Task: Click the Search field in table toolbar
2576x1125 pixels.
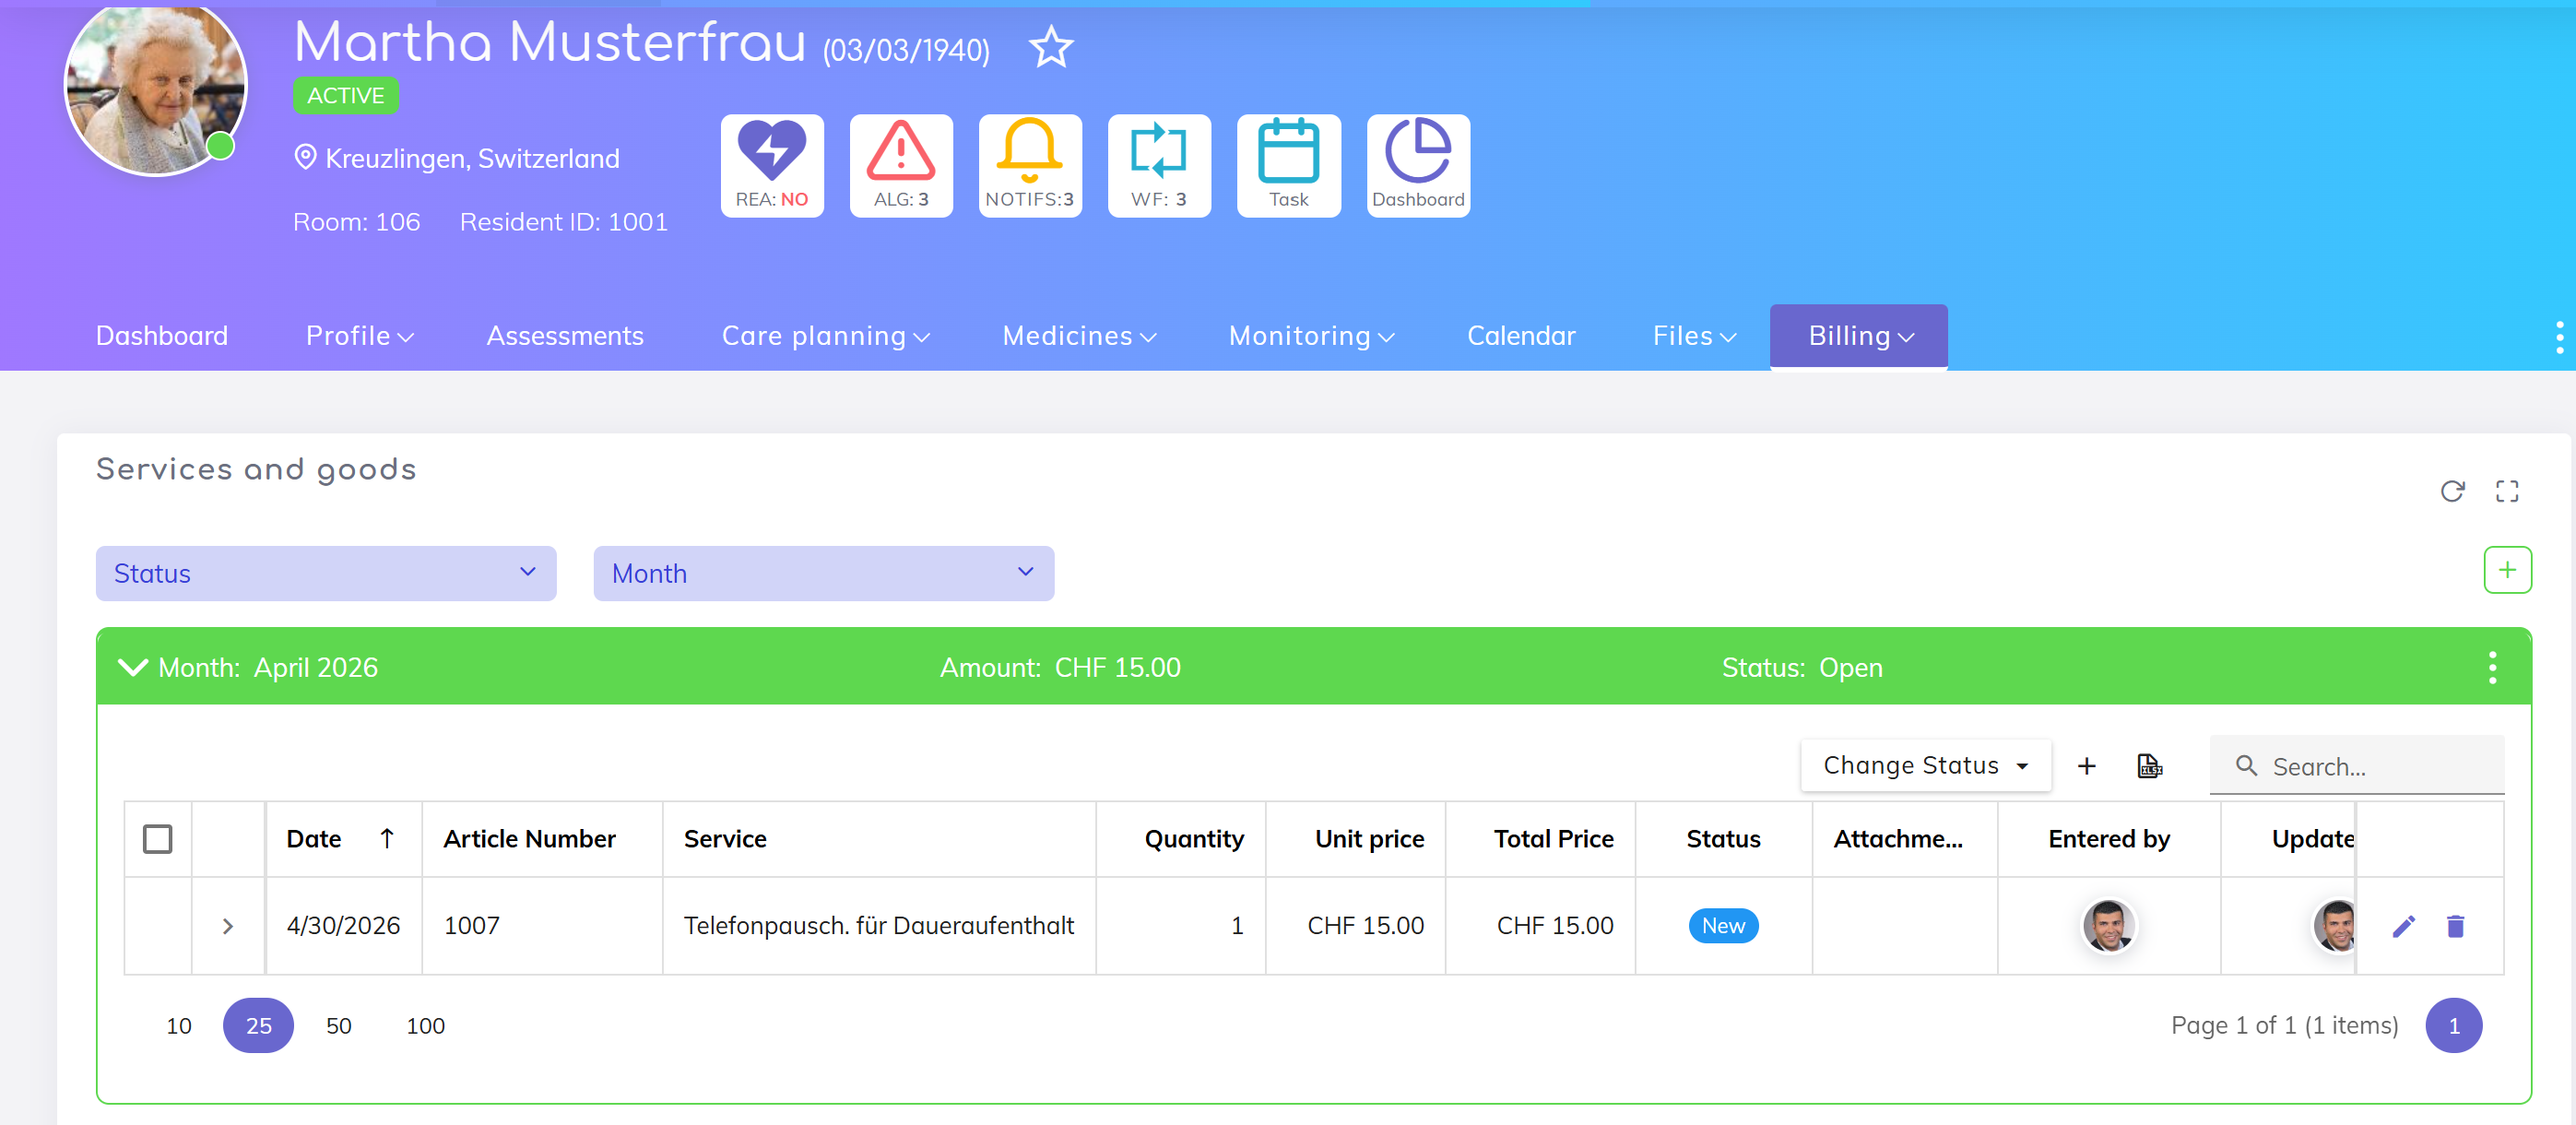Action: tap(2370, 766)
